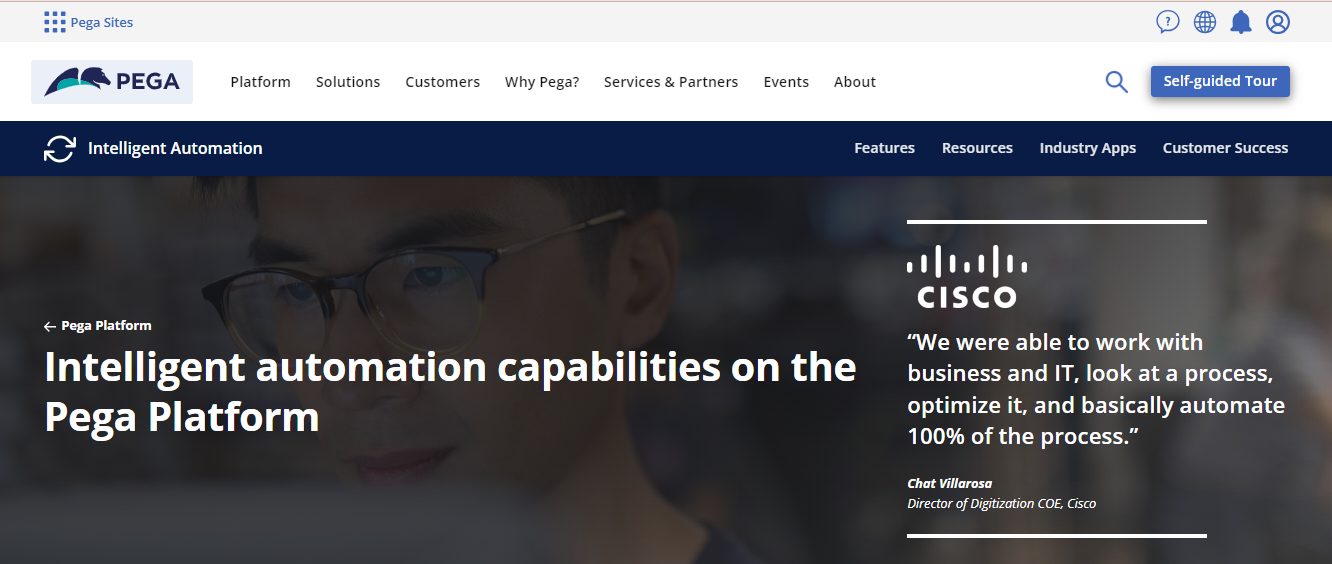Jump to the Features section
The width and height of the screenshot is (1332, 564).
(884, 148)
